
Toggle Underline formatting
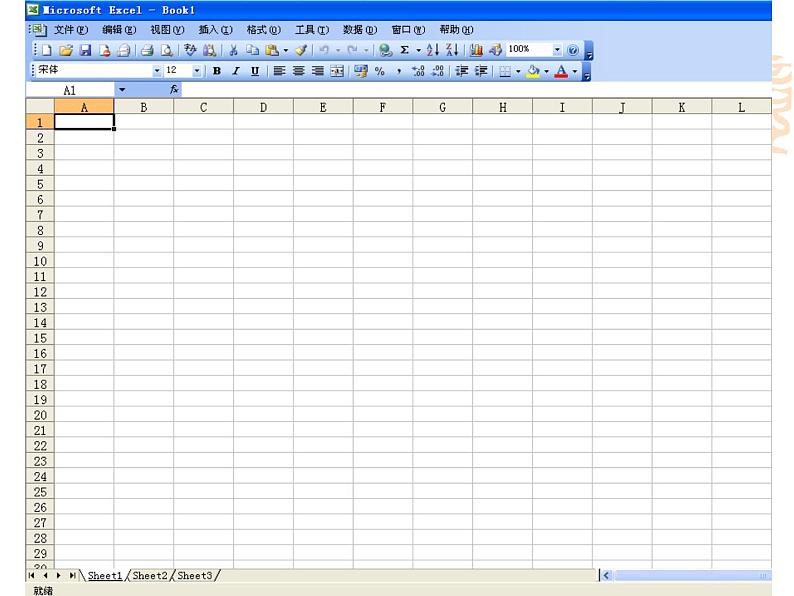tap(255, 71)
